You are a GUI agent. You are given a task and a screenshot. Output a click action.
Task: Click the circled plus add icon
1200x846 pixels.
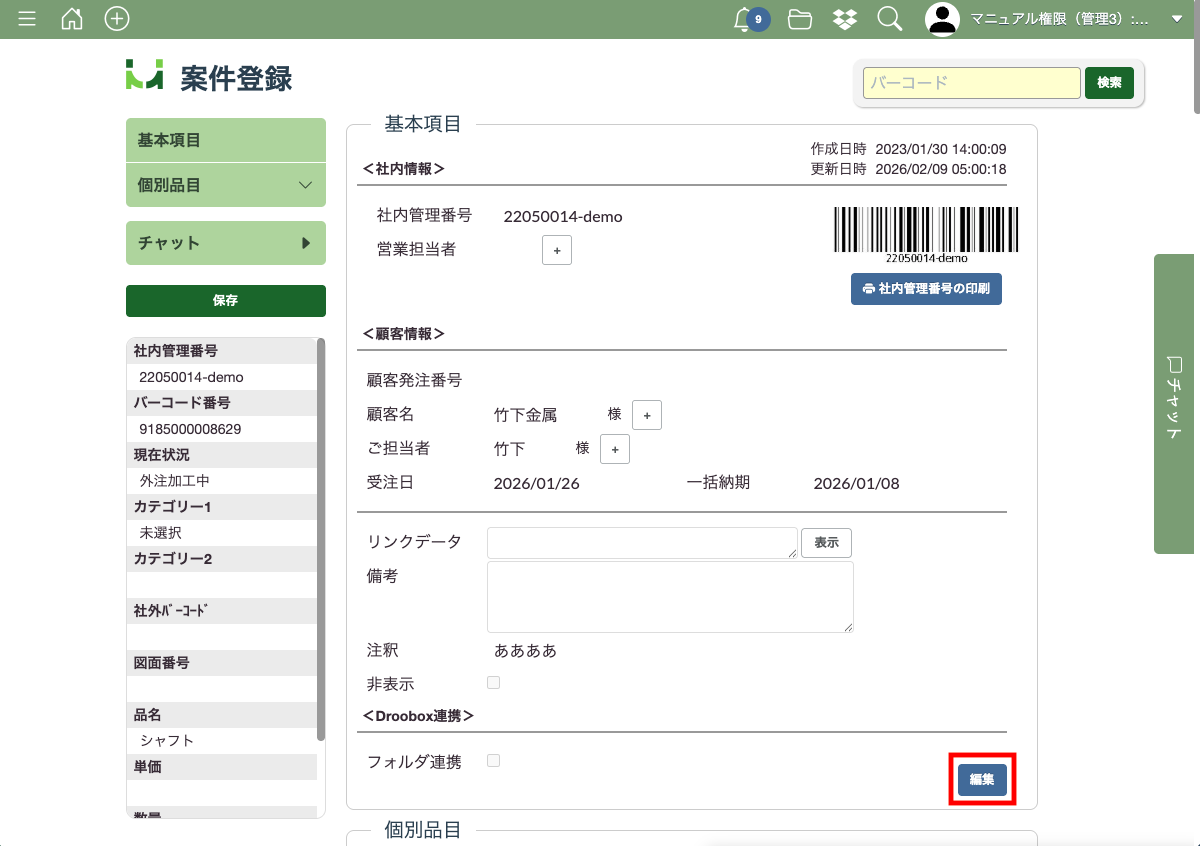pyautogui.click(x=117, y=19)
